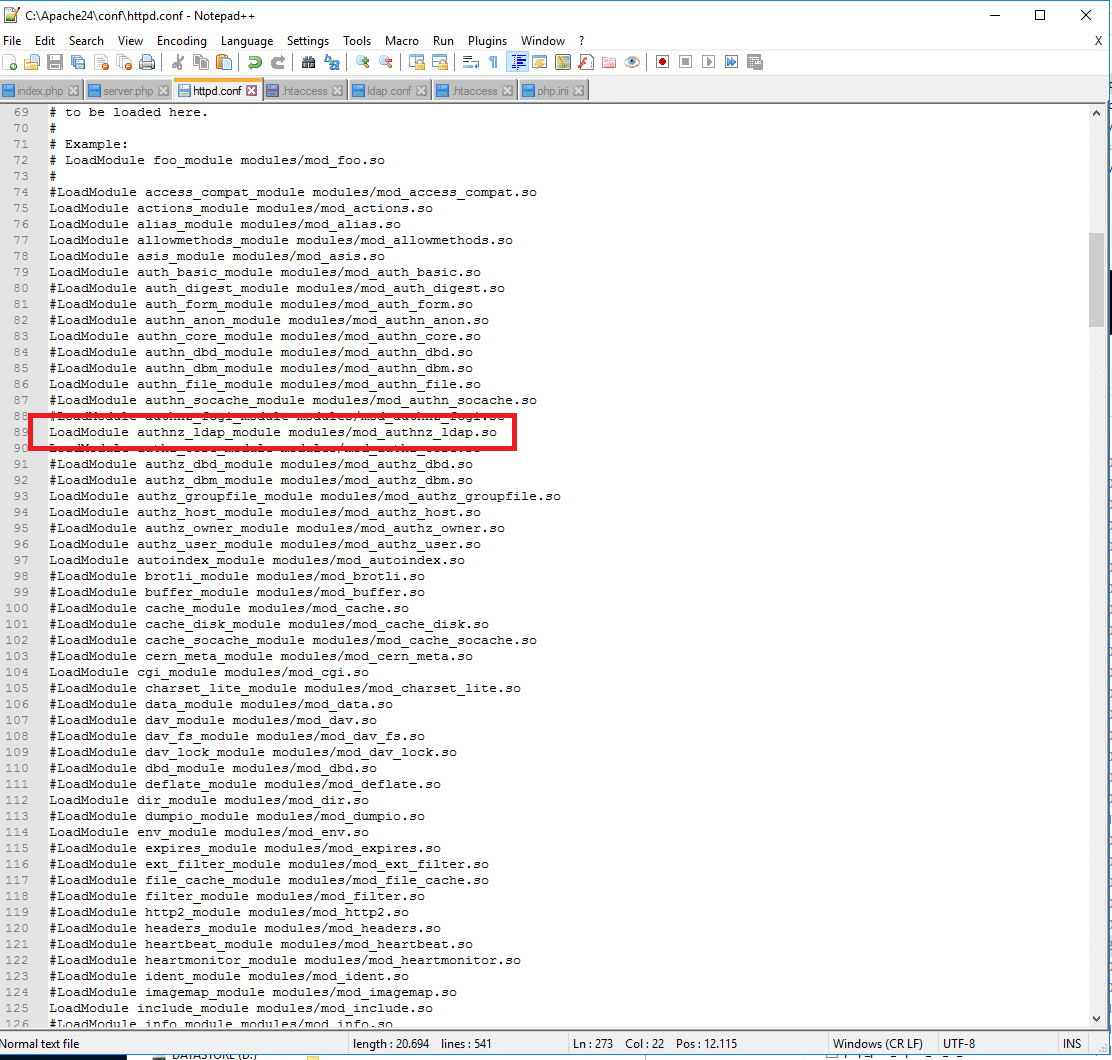Click the Save All toolbar icon
Screen dimensions: 1112x1060
click(x=78, y=62)
